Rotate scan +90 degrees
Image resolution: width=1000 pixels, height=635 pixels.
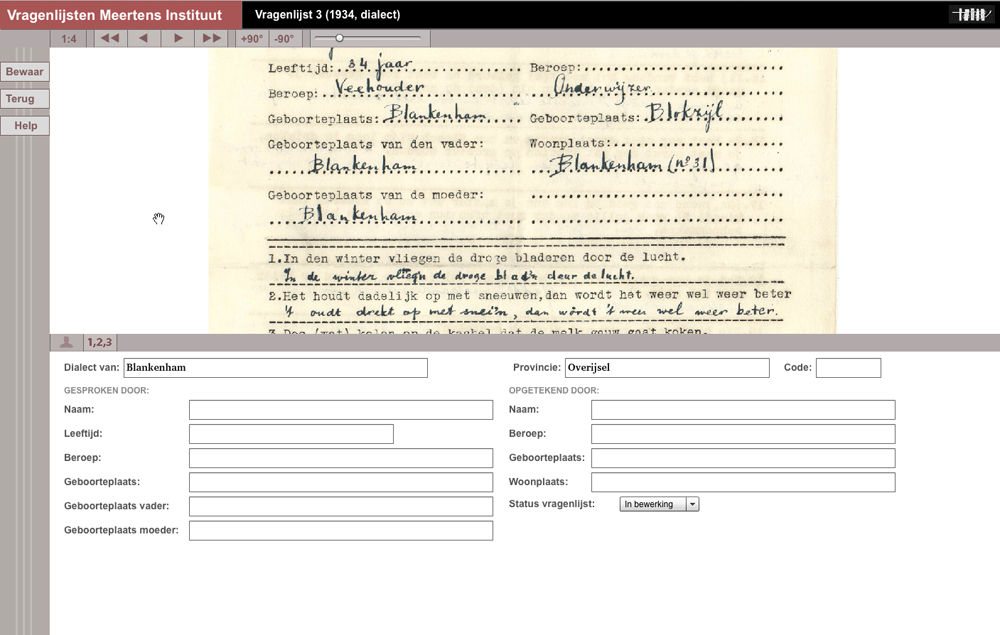point(252,39)
